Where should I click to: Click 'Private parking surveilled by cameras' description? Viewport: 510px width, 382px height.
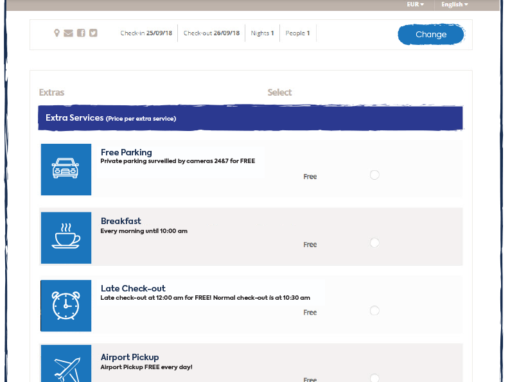[178, 161]
